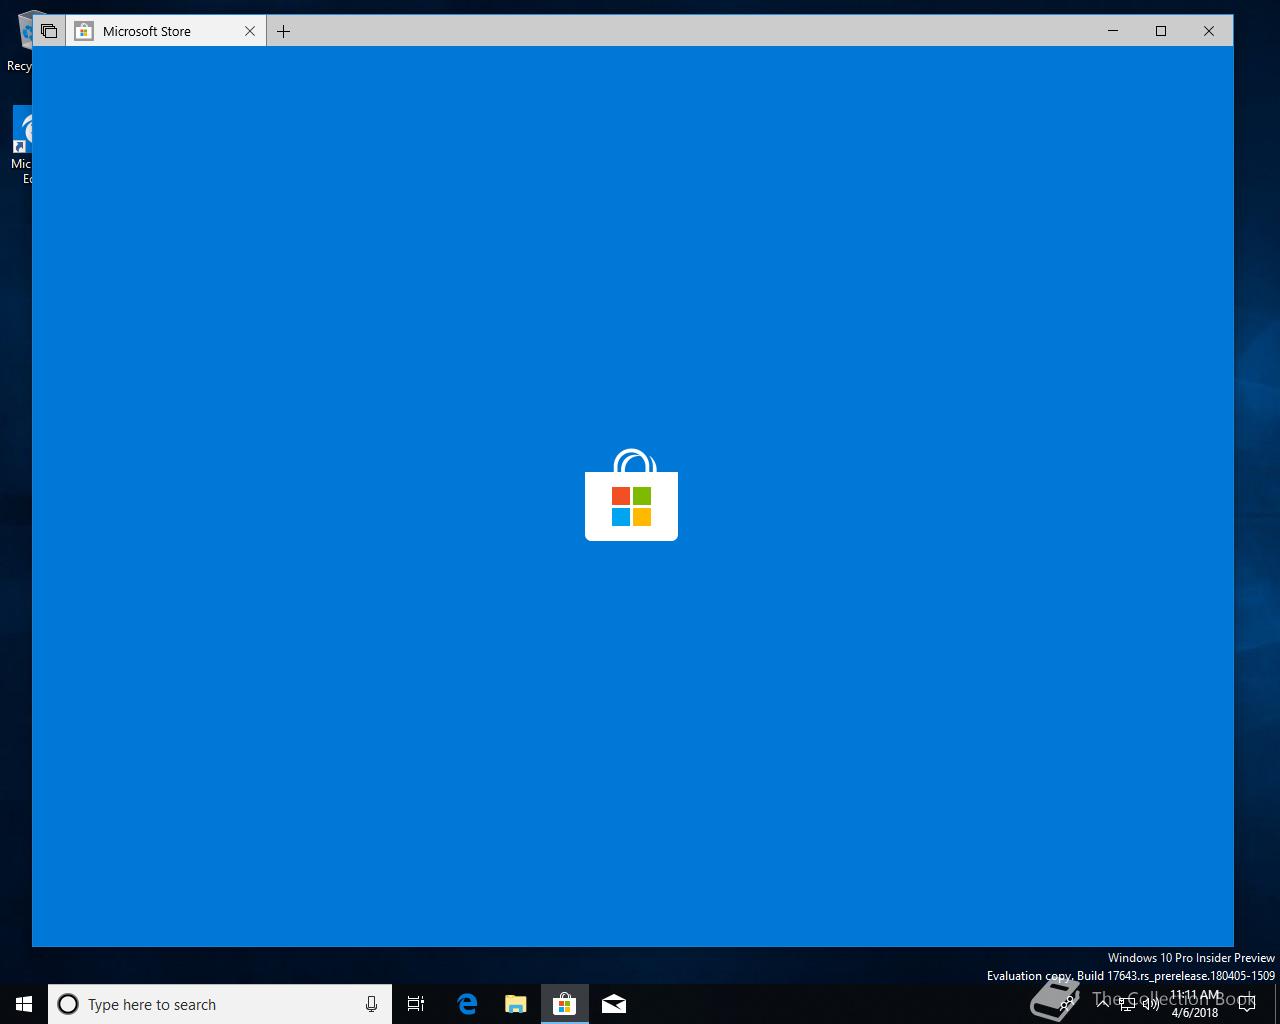Minimize the Microsoft Store window
Image resolution: width=1280 pixels, height=1024 pixels.
click(x=1113, y=31)
